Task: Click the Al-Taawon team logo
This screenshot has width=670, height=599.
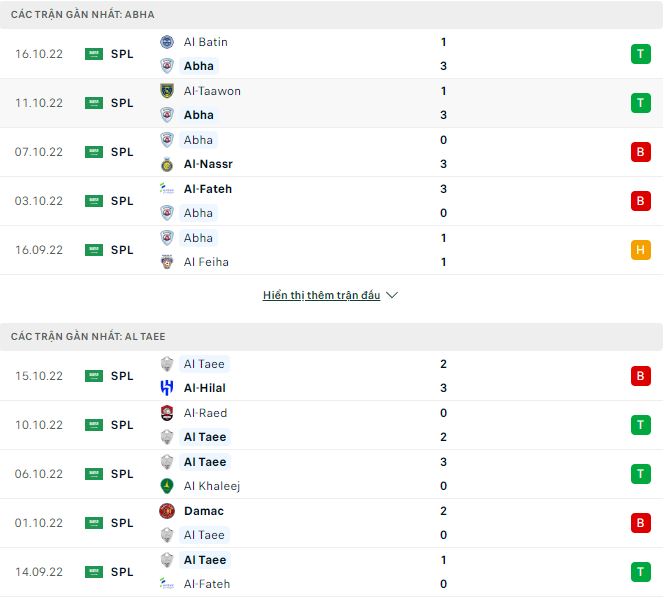Action: point(167,91)
